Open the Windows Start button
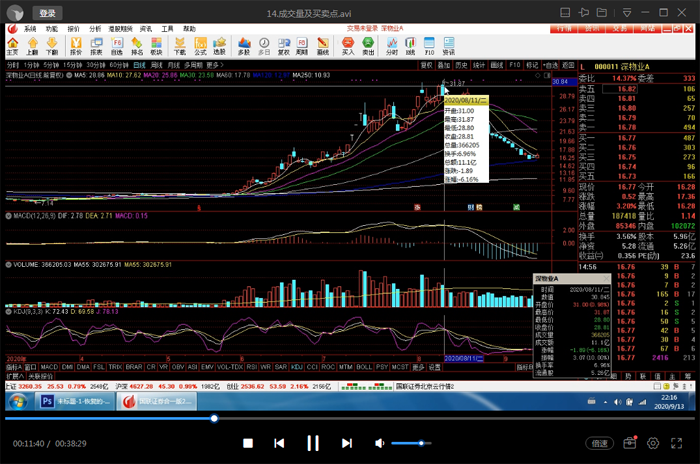 coord(18,401)
